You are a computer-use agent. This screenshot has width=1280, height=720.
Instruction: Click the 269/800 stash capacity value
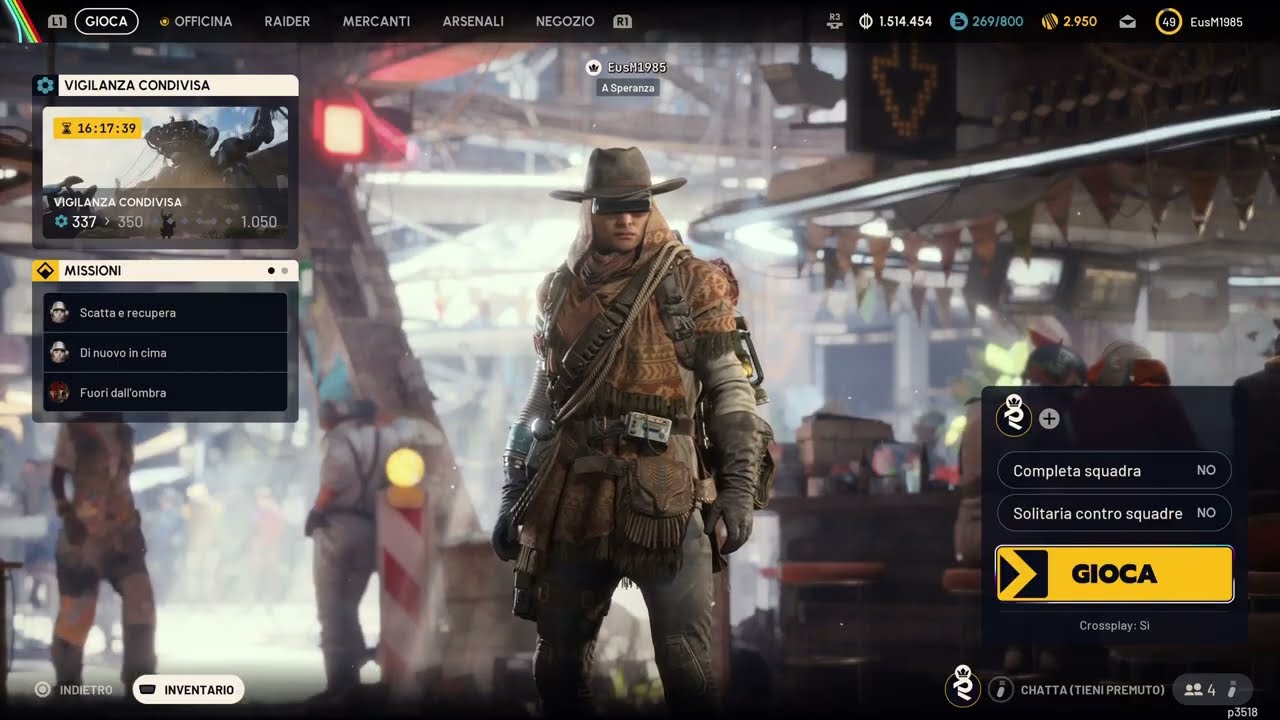[x=997, y=21]
